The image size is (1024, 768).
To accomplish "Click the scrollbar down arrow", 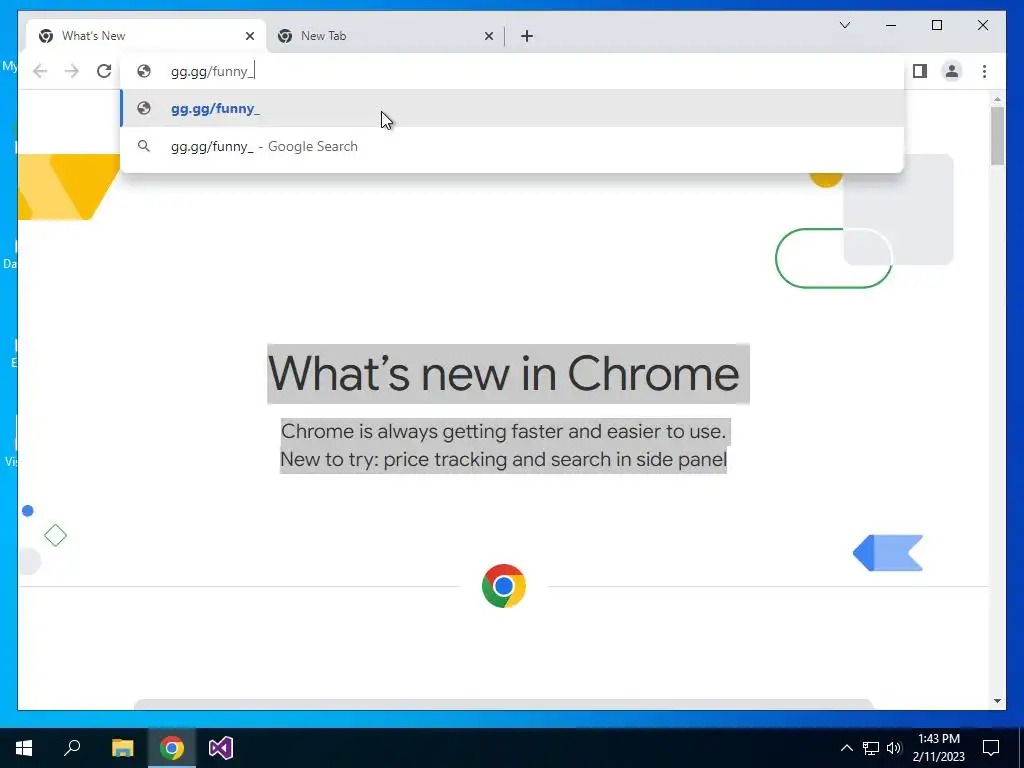I will pos(997,701).
